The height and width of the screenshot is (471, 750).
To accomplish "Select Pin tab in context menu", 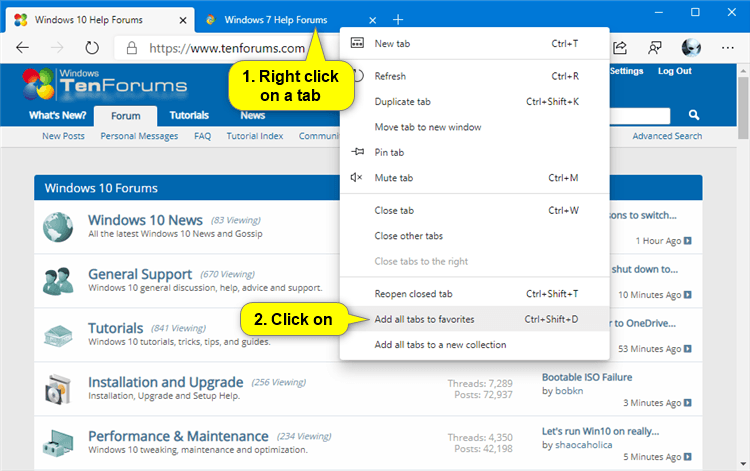I will coord(474,152).
